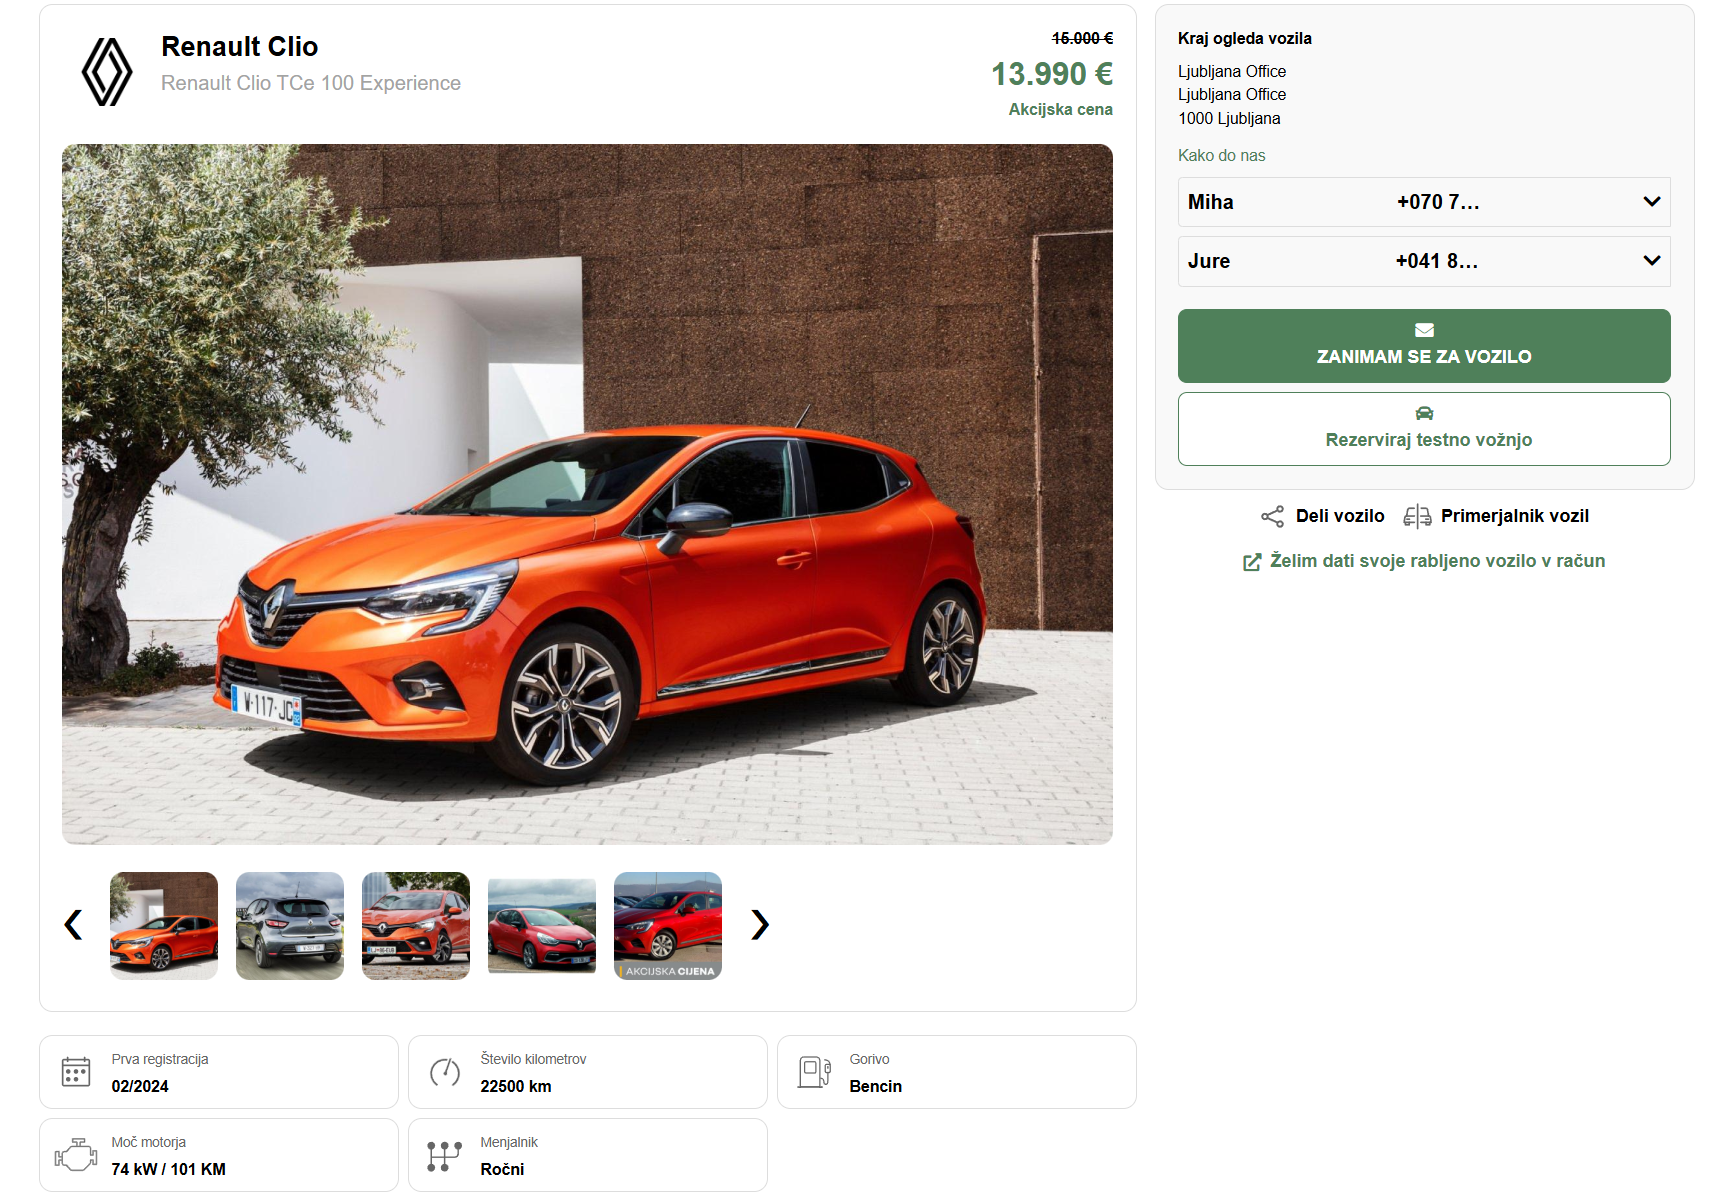Select the orange Clio front-view thumbnail

[x=416, y=926]
